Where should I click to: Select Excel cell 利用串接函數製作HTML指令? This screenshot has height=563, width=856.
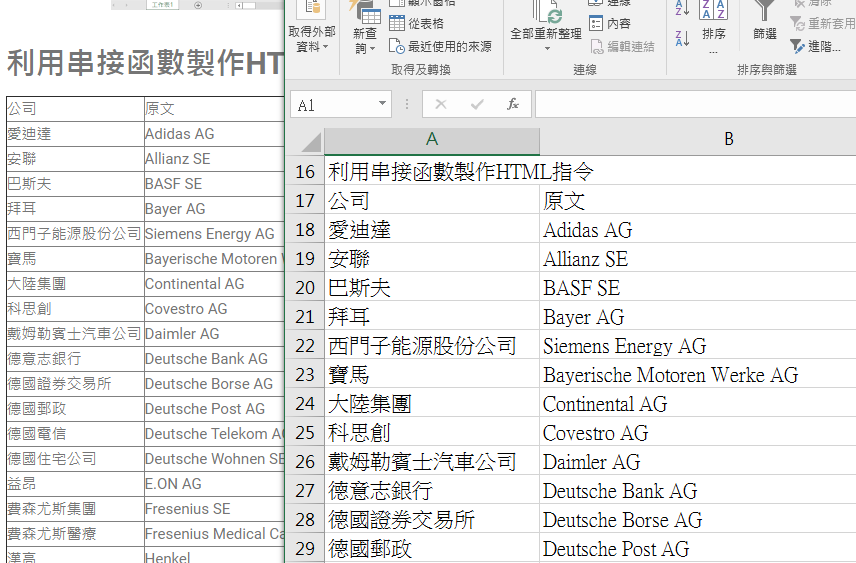[x=432, y=171]
